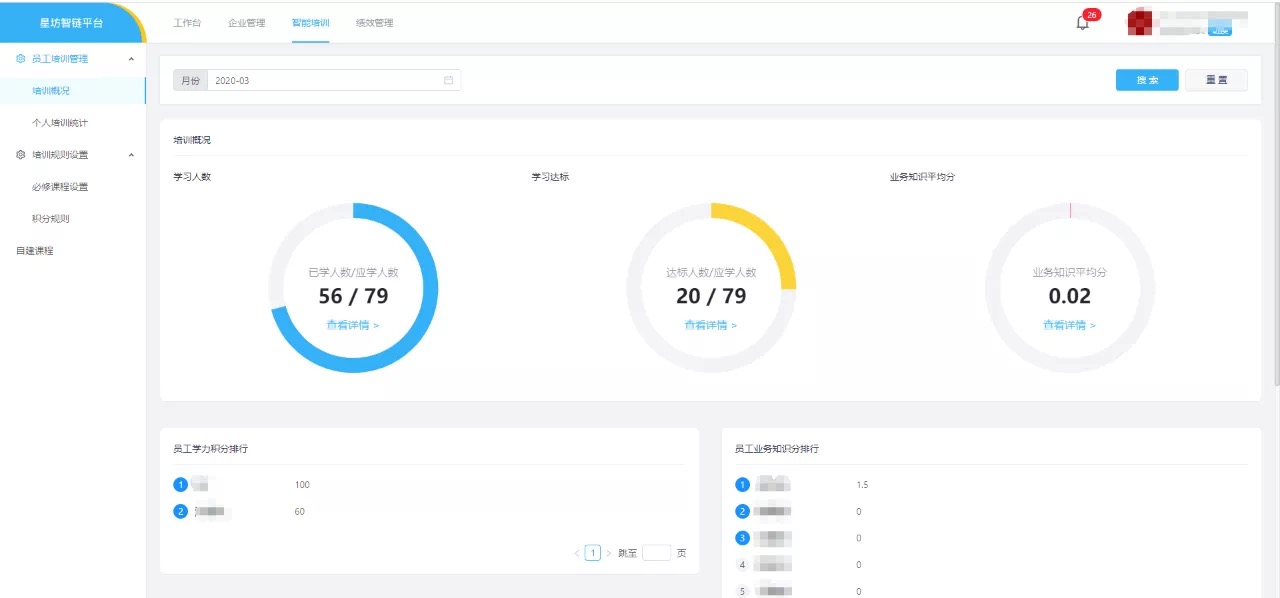Click score 60 in 员工学力积分排行
Image resolution: width=1280 pixels, height=598 pixels.
[x=299, y=512]
